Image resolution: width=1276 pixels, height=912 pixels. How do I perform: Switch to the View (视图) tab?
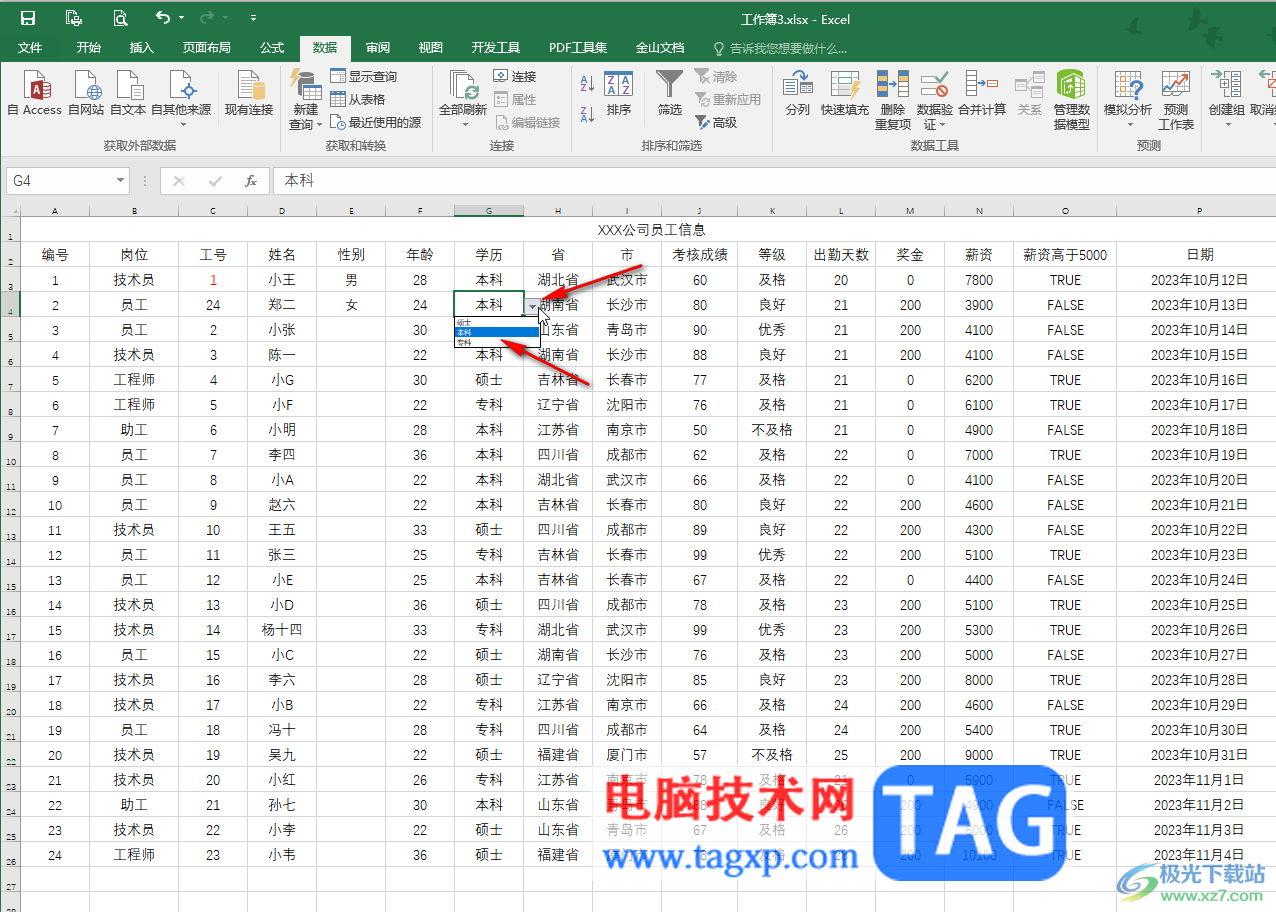431,47
